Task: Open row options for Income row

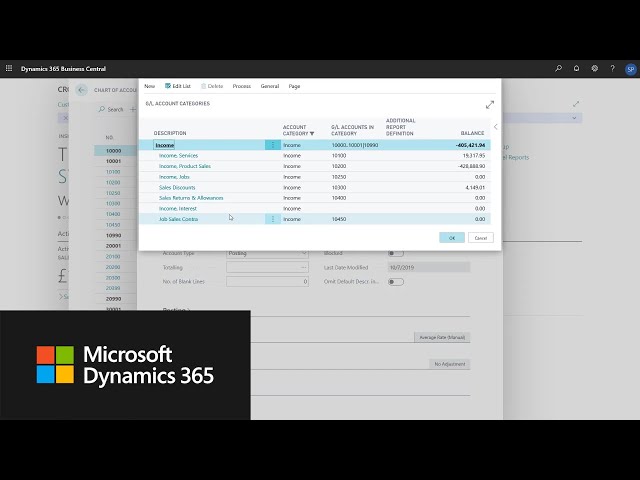Action: point(272,145)
